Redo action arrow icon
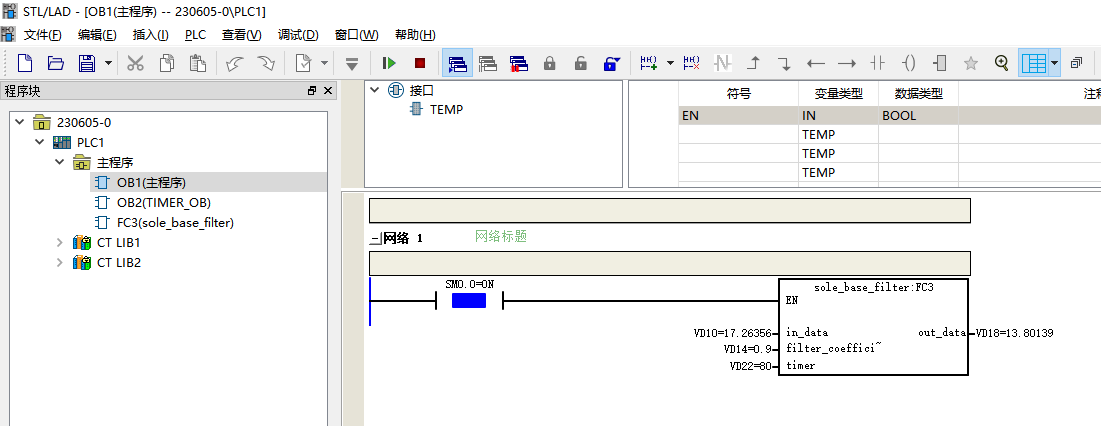Image resolution: width=1101 pixels, height=426 pixels. click(x=266, y=63)
